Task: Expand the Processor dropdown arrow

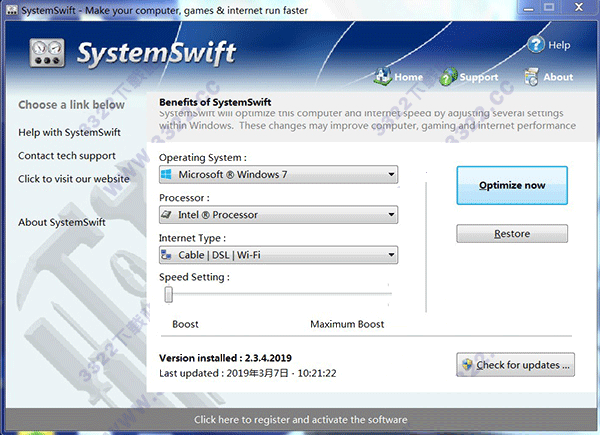Action: (x=391, y=214)
